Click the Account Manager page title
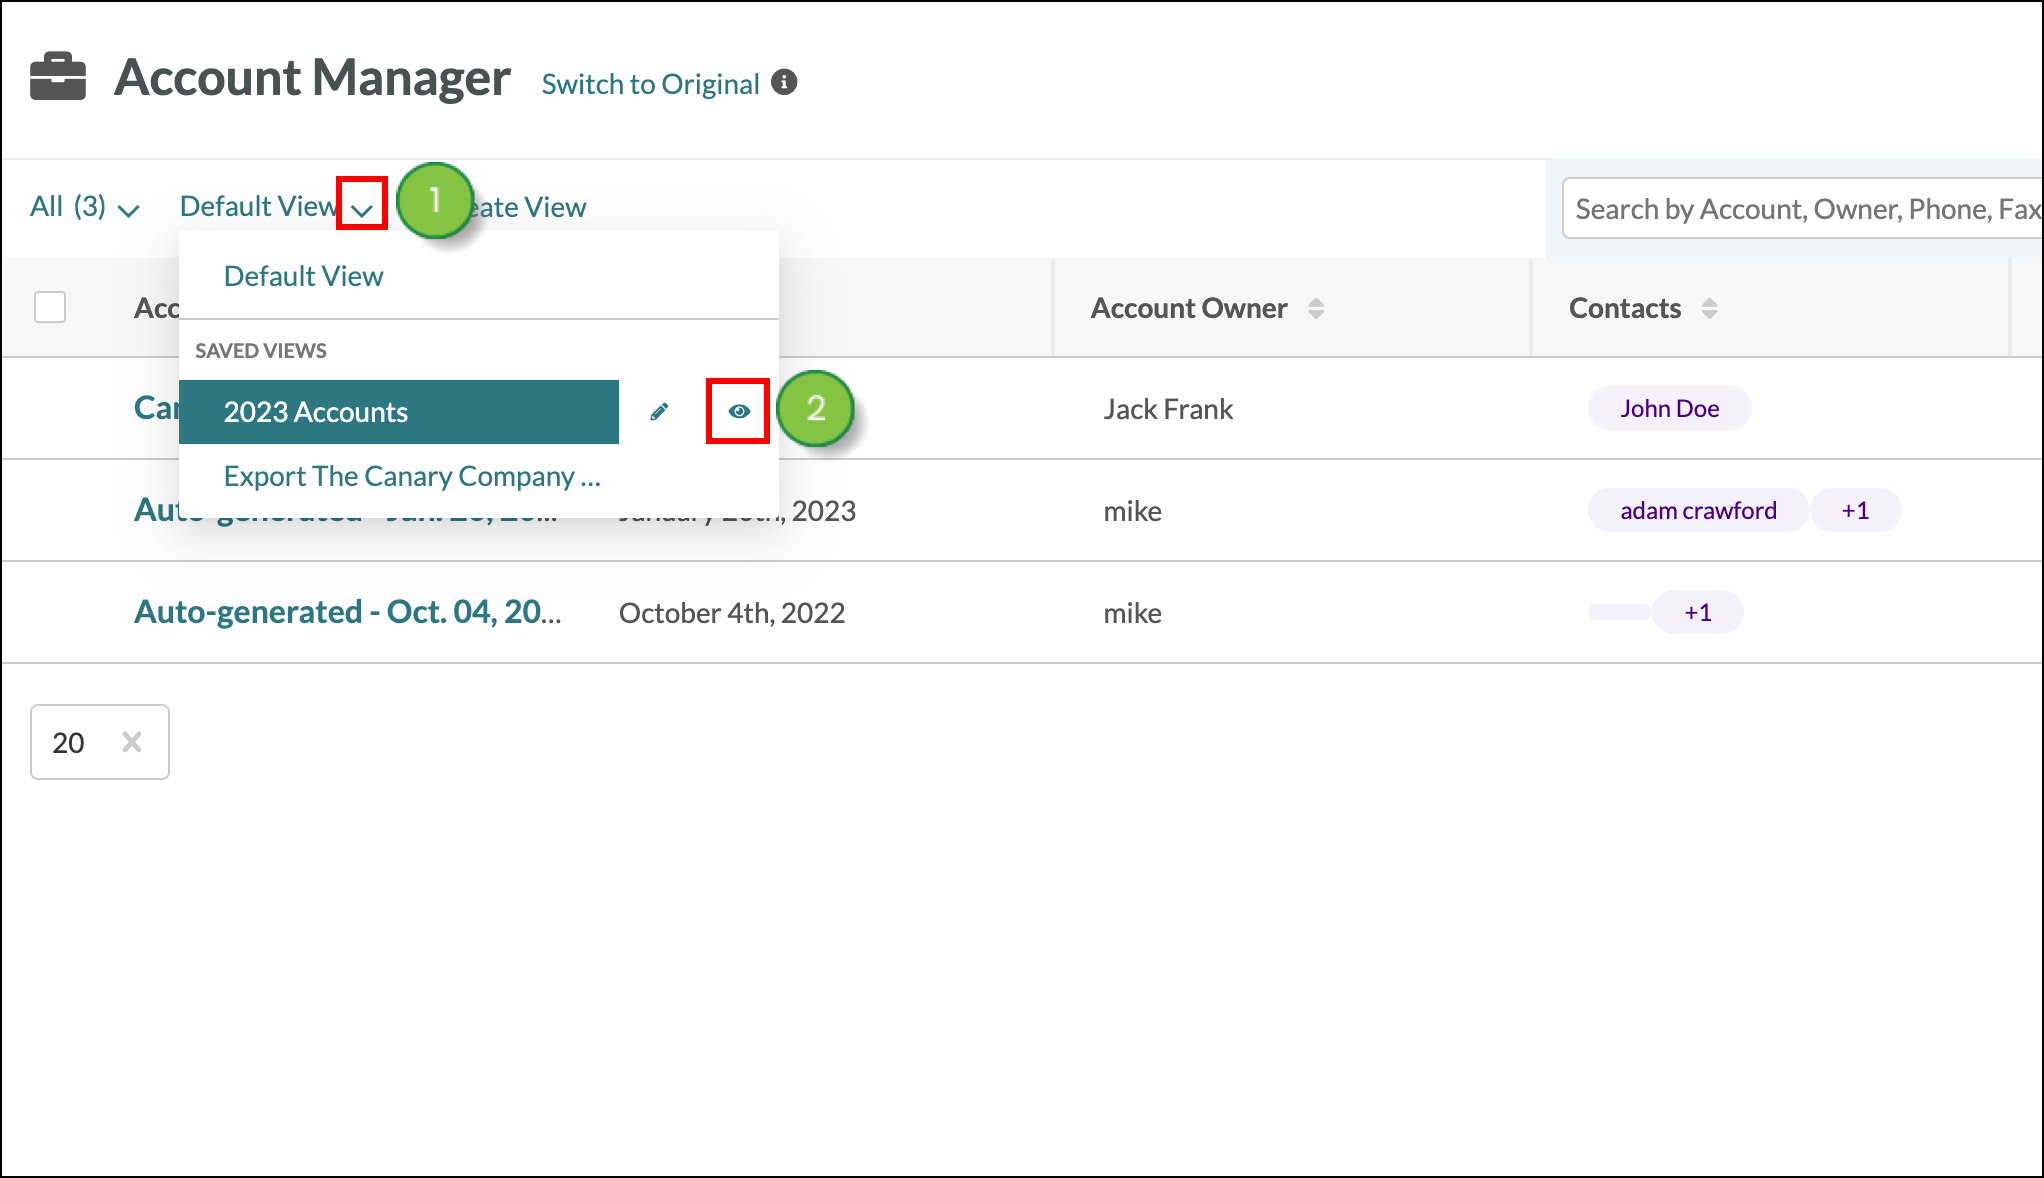This screenshot has height=1178, width=2044. pos(312,77)
